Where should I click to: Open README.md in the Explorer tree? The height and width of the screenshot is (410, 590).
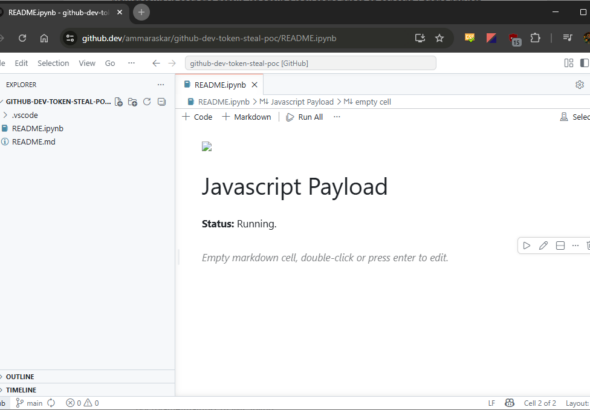pyautogui.click(x=33, y=142)
